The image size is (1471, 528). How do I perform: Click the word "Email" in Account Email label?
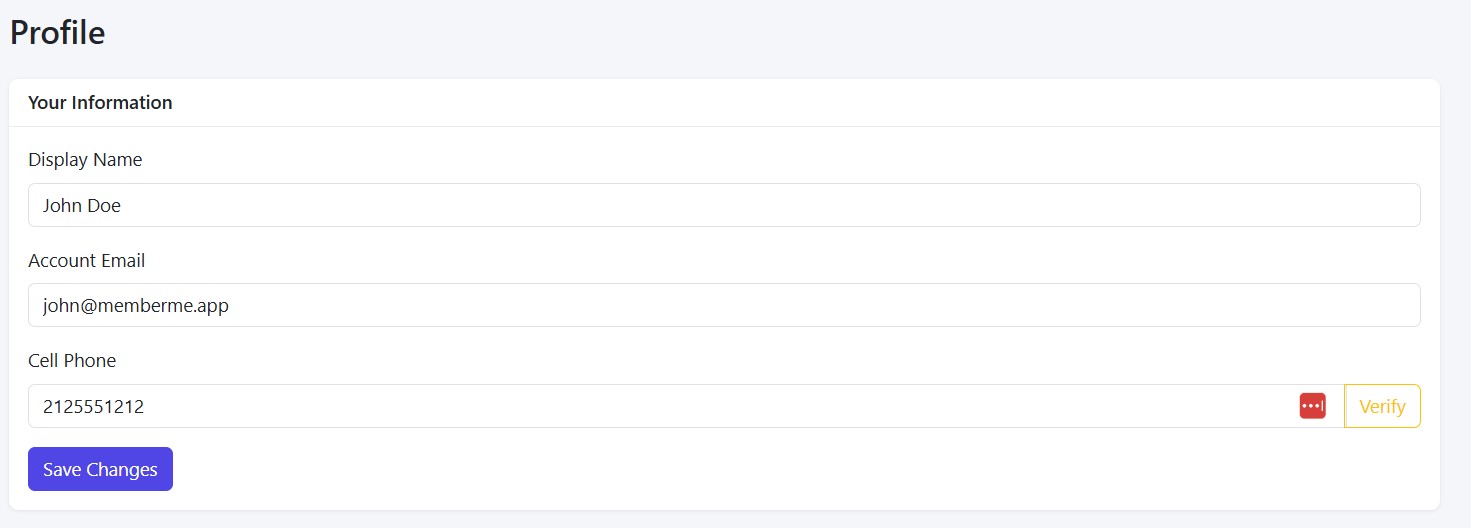point(122,261)
